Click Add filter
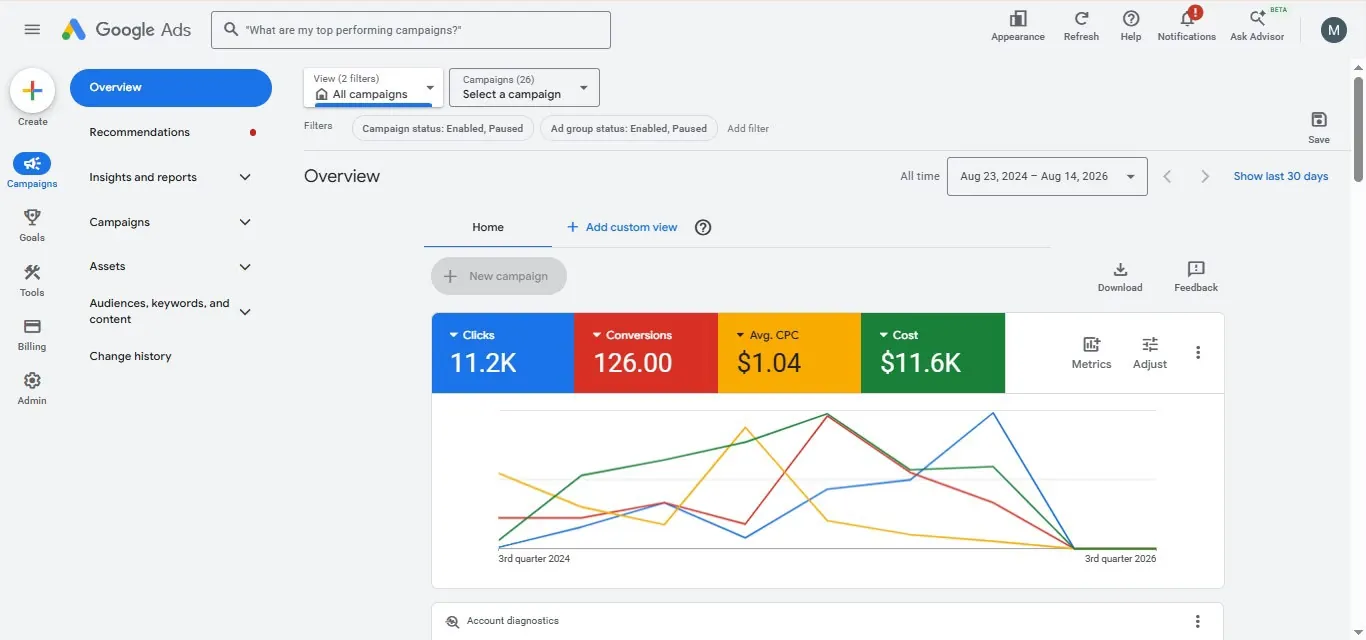 point(748,128)
